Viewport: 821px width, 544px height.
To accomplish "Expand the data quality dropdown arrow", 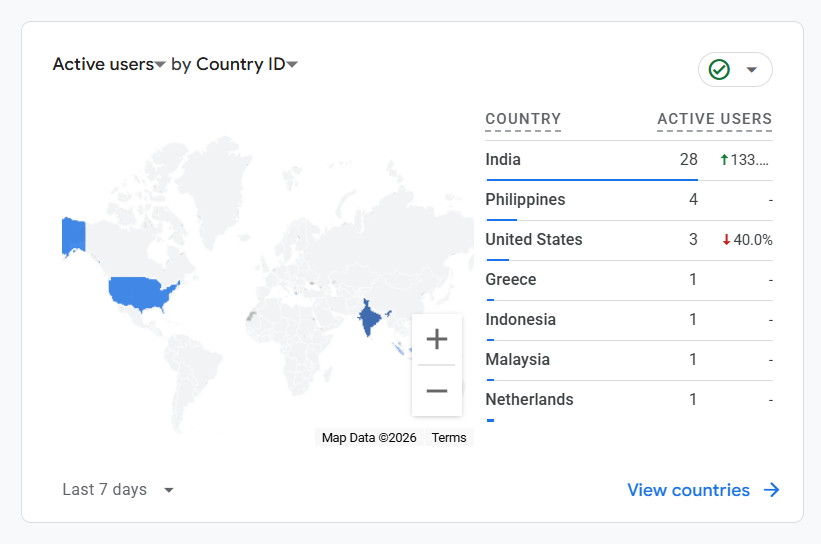I will pos(751,70).
